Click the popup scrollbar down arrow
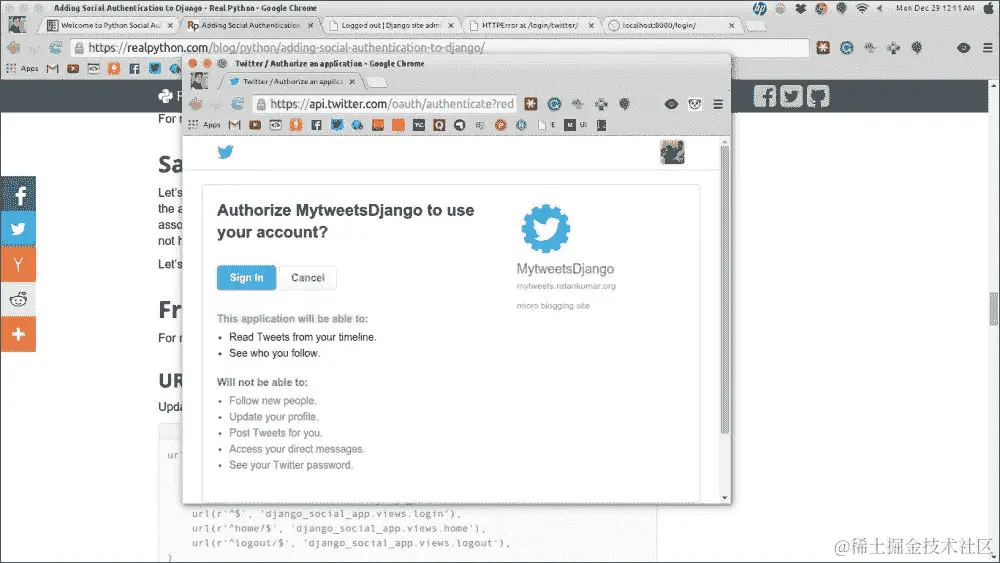The width and height of the screenshot is (1000, 563). coord(724,498)
